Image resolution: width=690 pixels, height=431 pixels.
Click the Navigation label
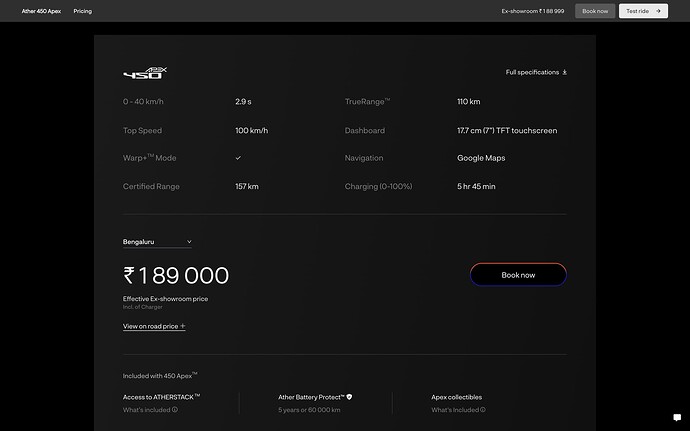tap(364, 158)
